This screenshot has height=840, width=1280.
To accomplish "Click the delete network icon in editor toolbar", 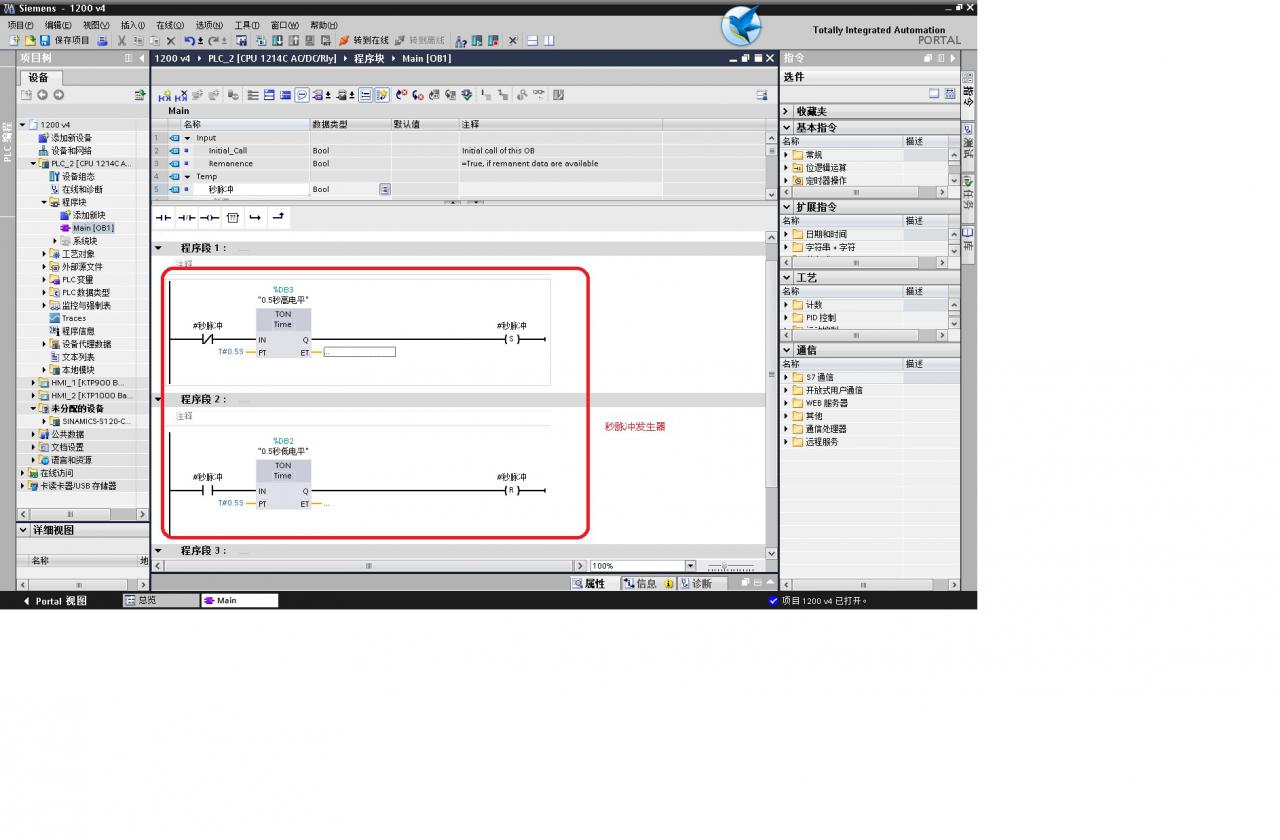I will 181,95.
